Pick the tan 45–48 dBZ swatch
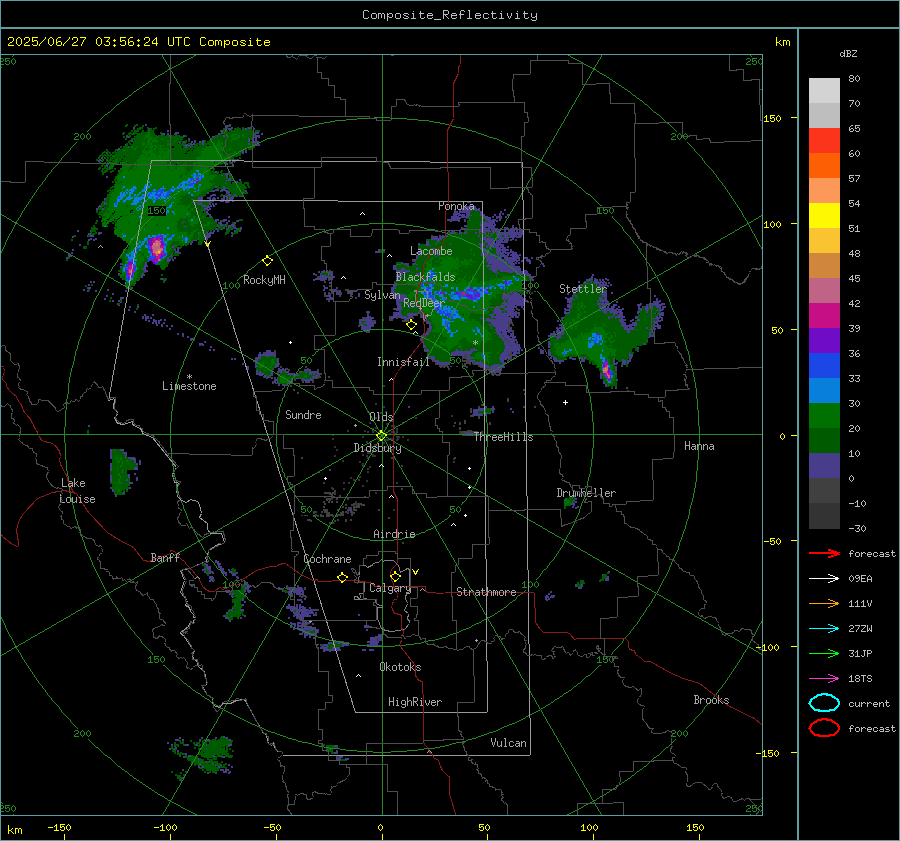The image size is (900, 841). [x=824, y=266]
